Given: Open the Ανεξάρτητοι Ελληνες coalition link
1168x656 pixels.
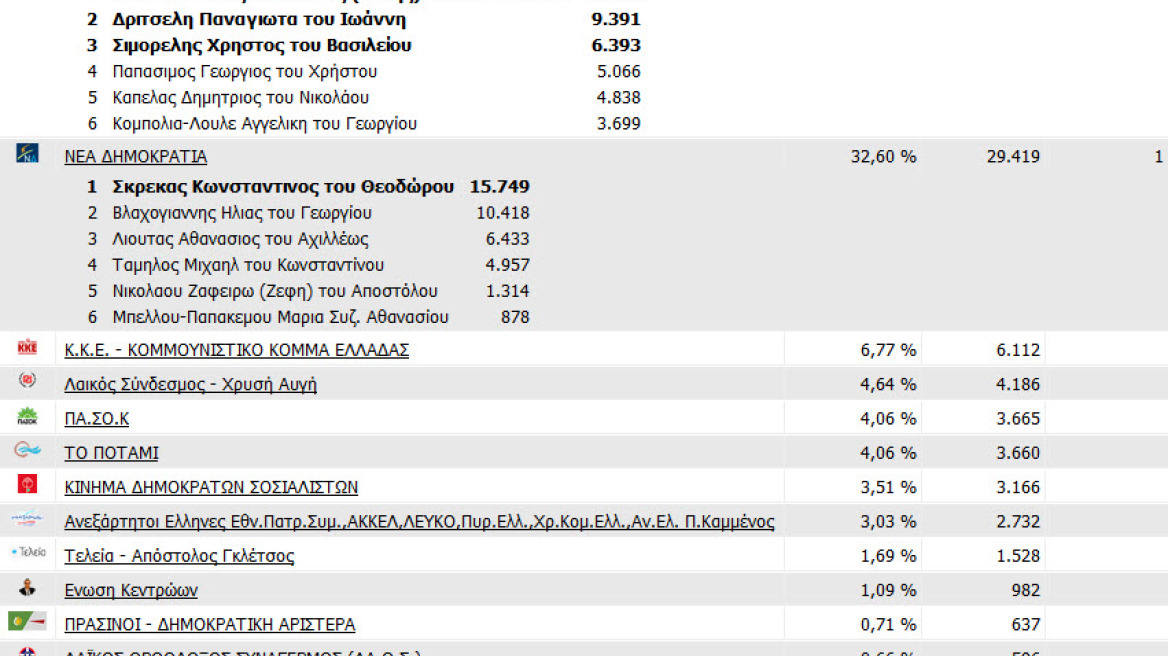Looking at the screenshot, I should coord(419,521).
